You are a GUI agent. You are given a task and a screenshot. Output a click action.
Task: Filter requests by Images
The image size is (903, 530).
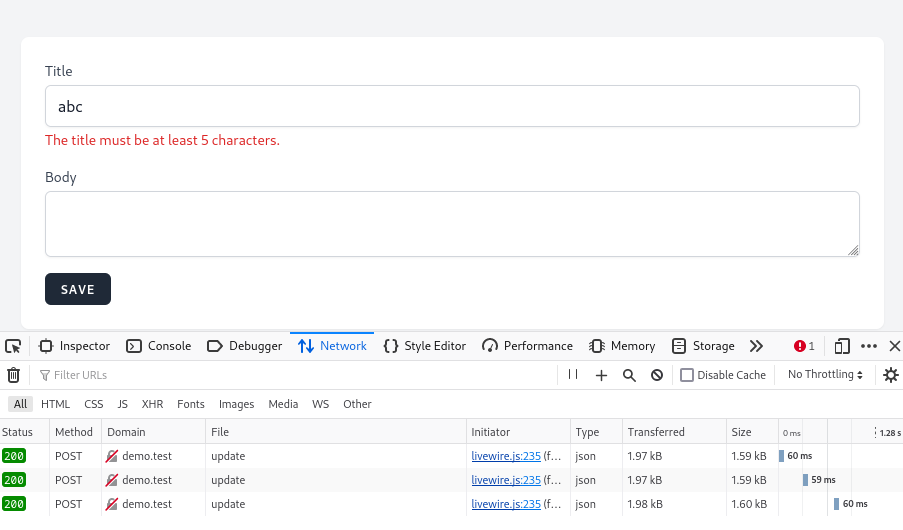(236, 404)
